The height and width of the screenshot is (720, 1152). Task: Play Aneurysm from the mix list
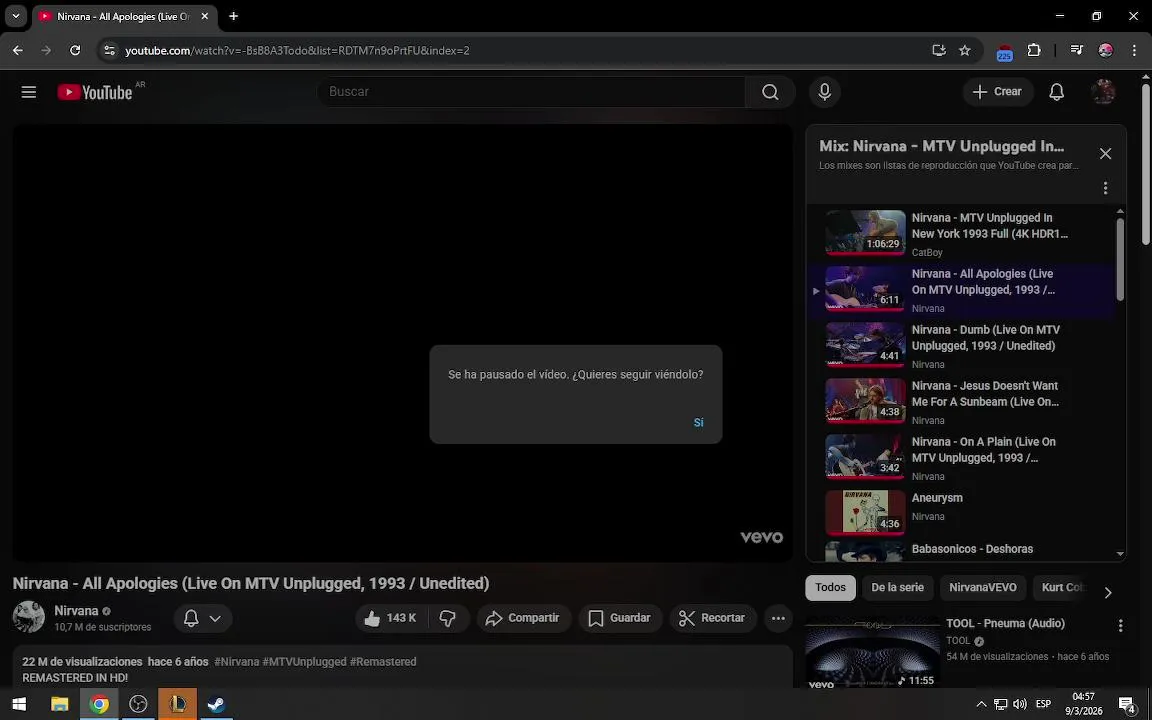click(x=960, y=513)
